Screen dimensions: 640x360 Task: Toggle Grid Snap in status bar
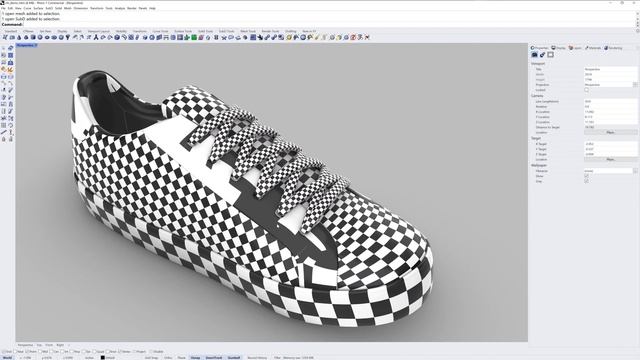coord(152,358)
